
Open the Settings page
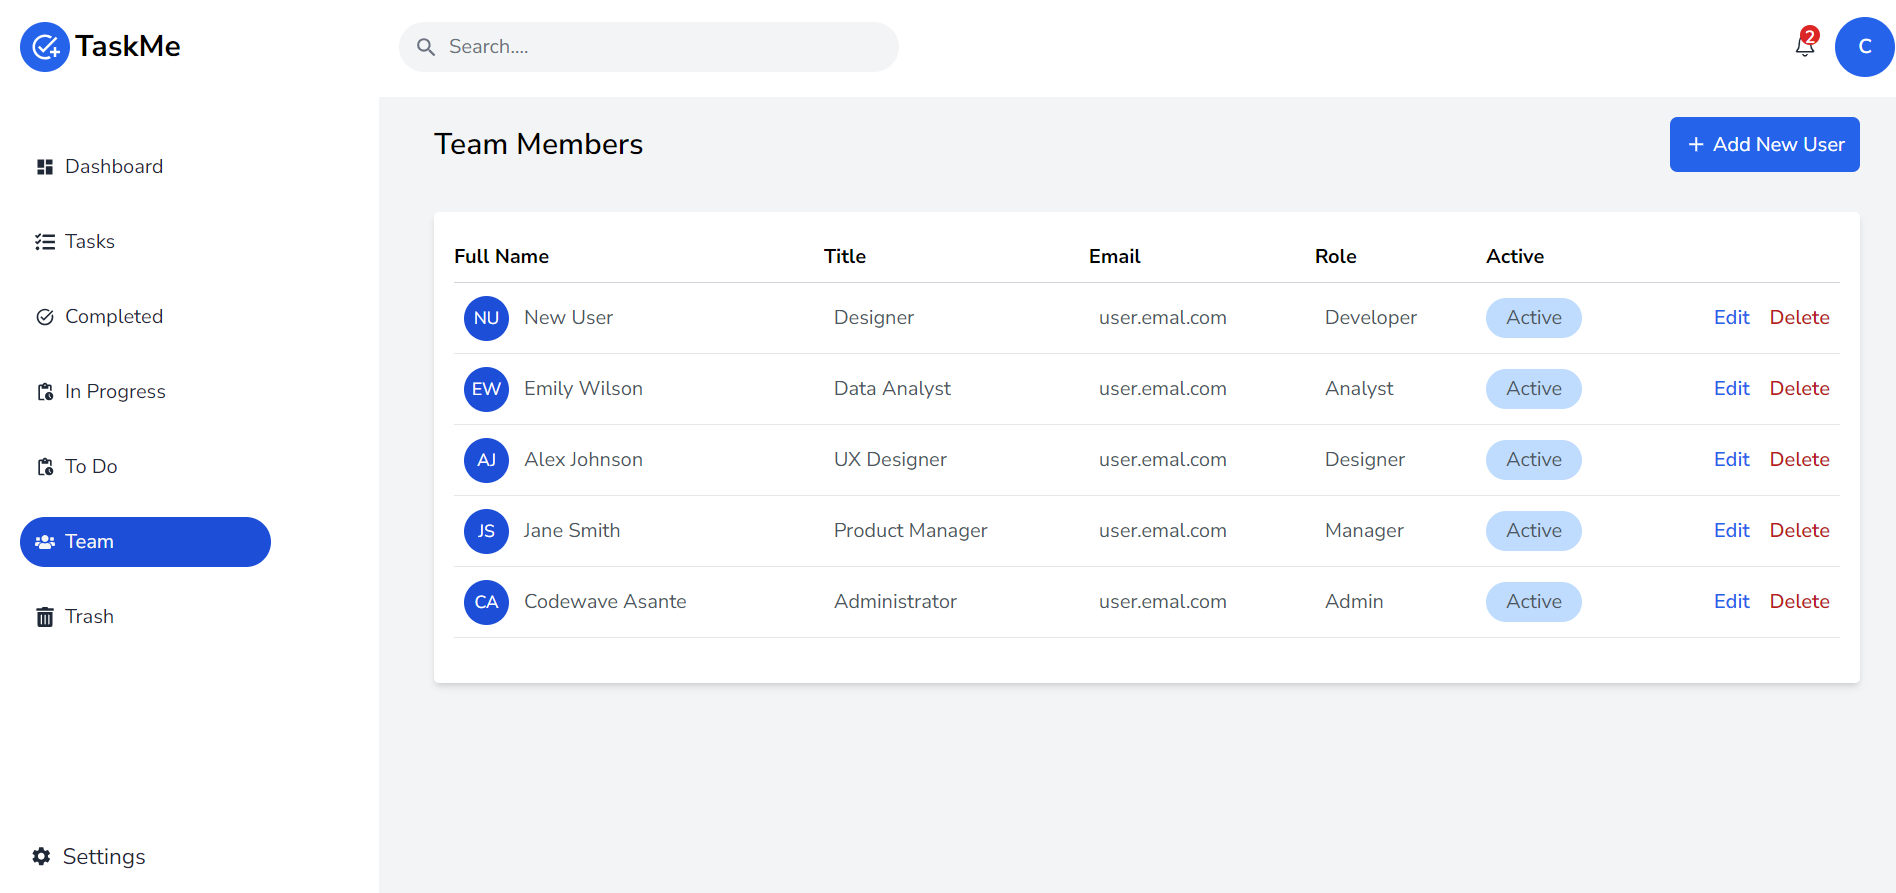[x=89, y=856]
